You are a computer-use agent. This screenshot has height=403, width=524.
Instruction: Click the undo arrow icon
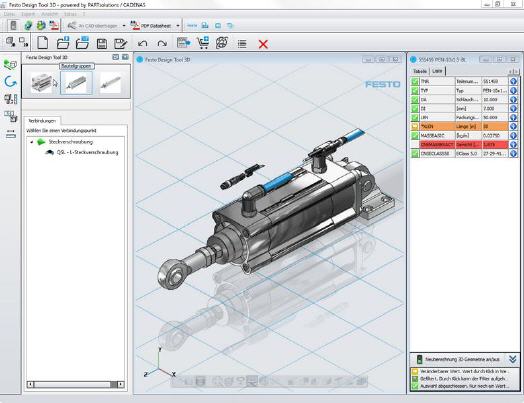tap(143, 44)
